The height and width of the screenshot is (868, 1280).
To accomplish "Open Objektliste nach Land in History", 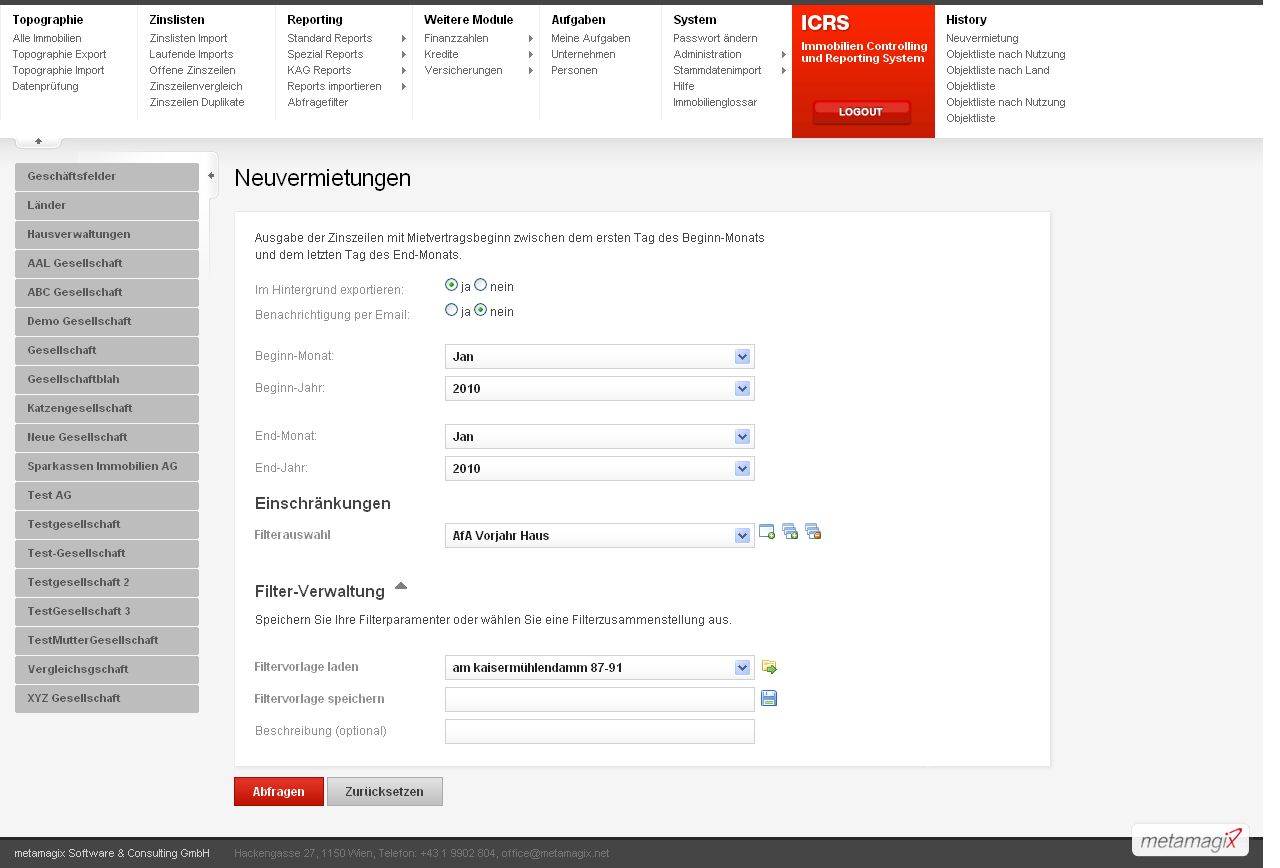I will [998, 70].
